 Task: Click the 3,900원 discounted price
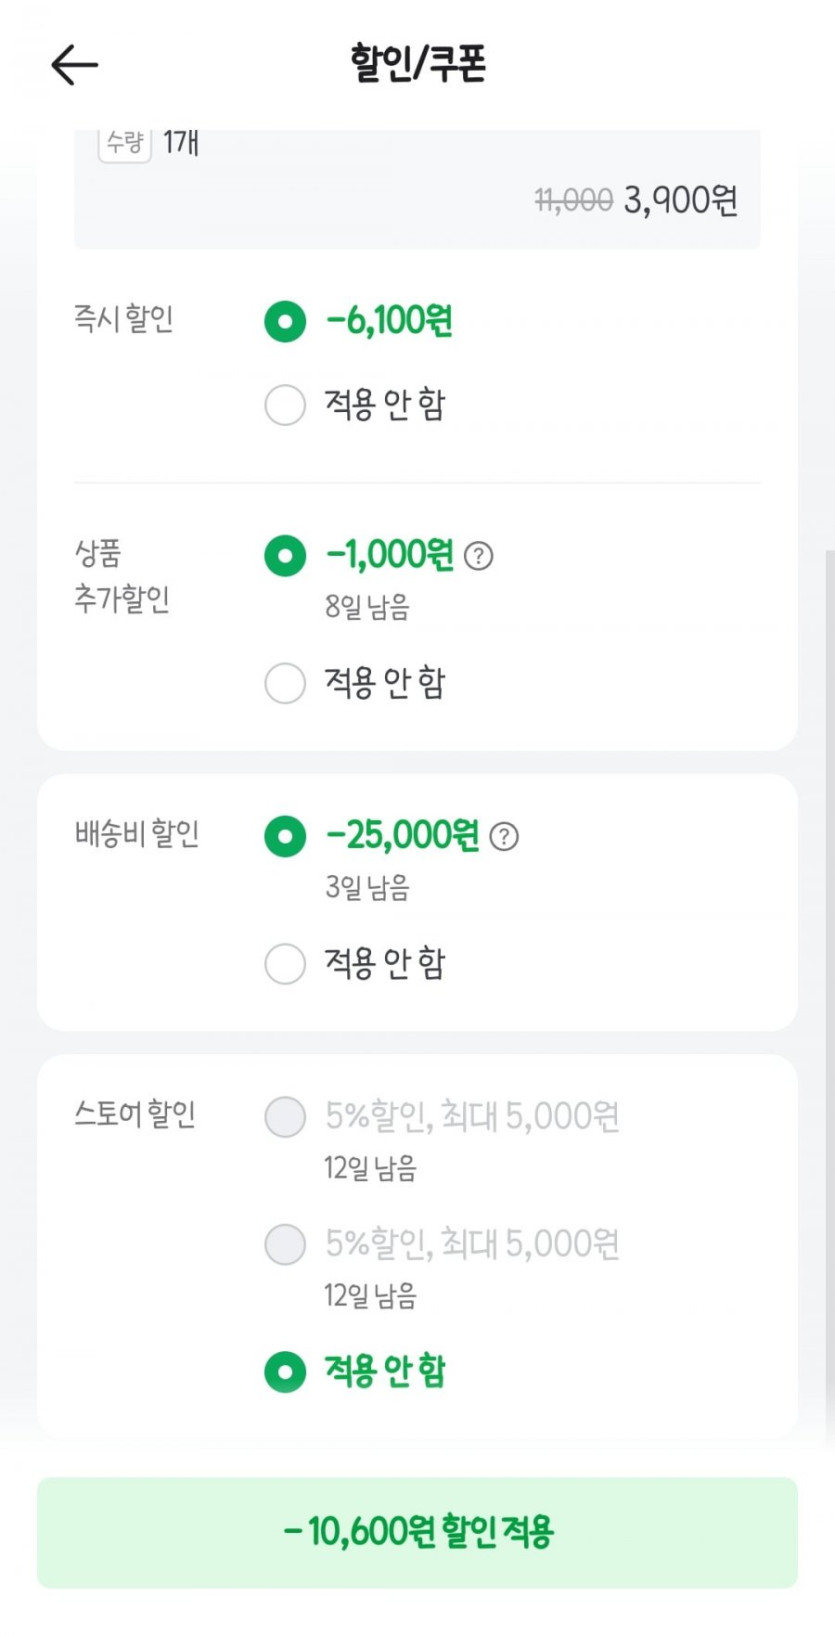(681, 201)
